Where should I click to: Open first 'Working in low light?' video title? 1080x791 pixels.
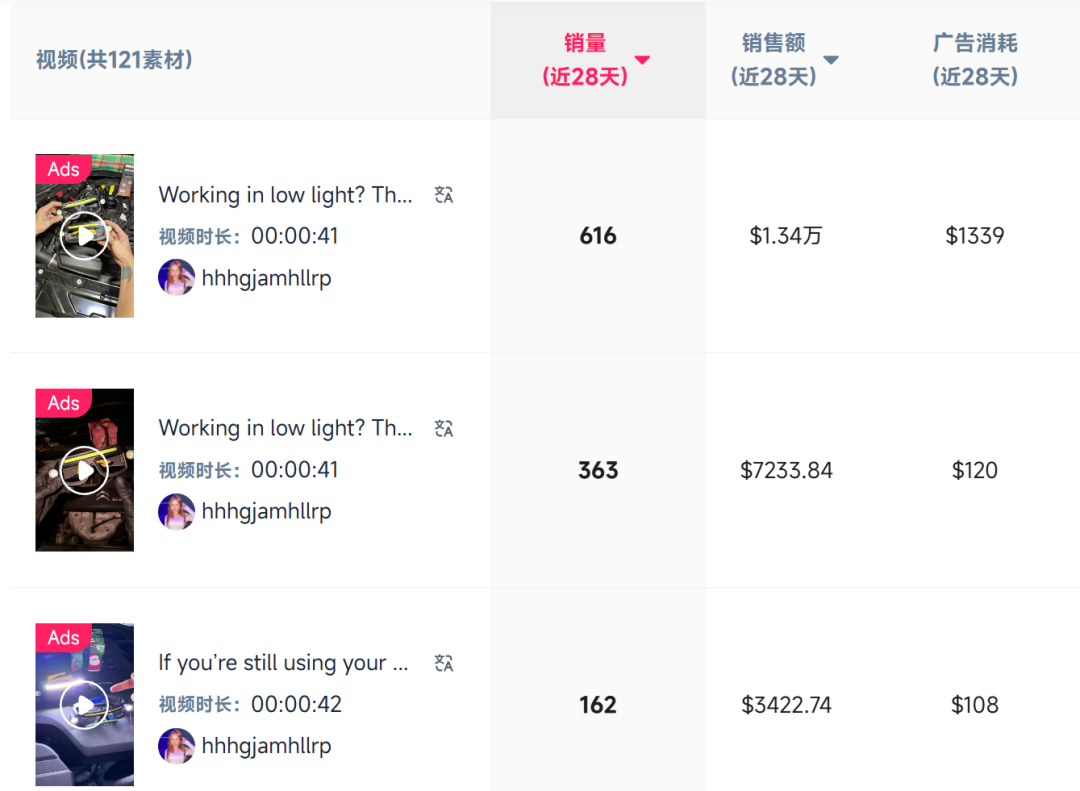[285, 195]
